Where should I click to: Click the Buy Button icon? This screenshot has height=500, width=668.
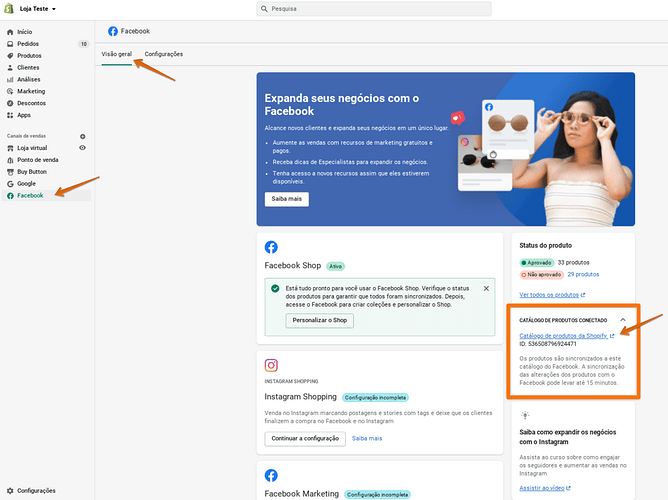coord(10,172)
